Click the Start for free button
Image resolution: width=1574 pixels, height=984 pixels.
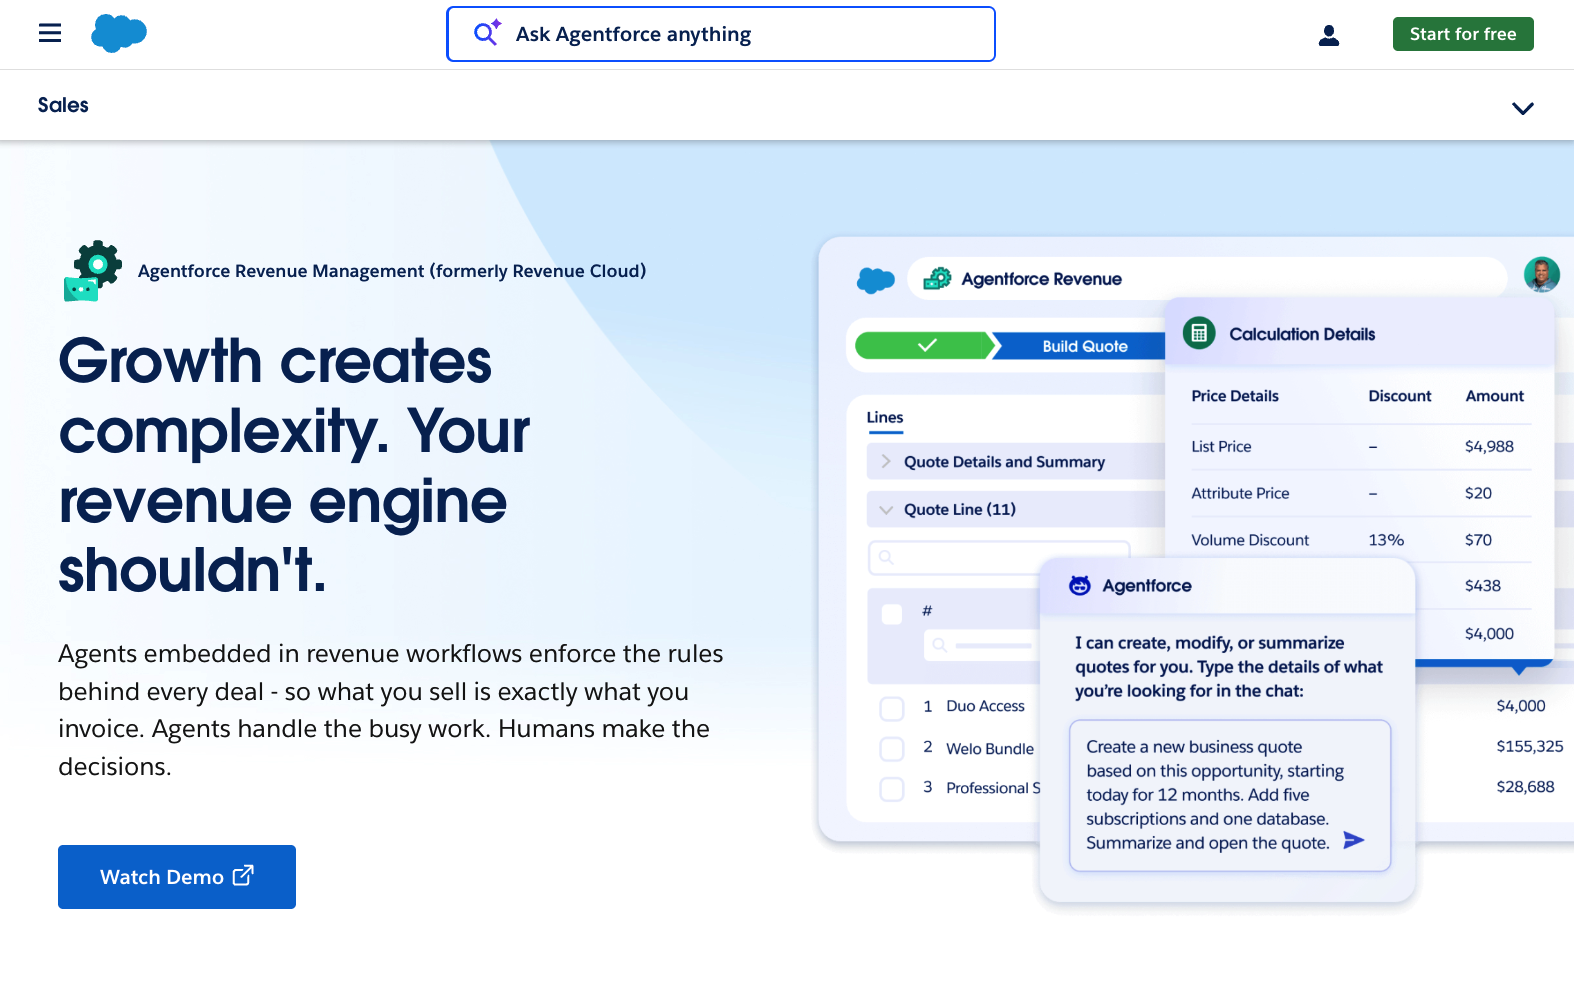tap(1463, 34)
